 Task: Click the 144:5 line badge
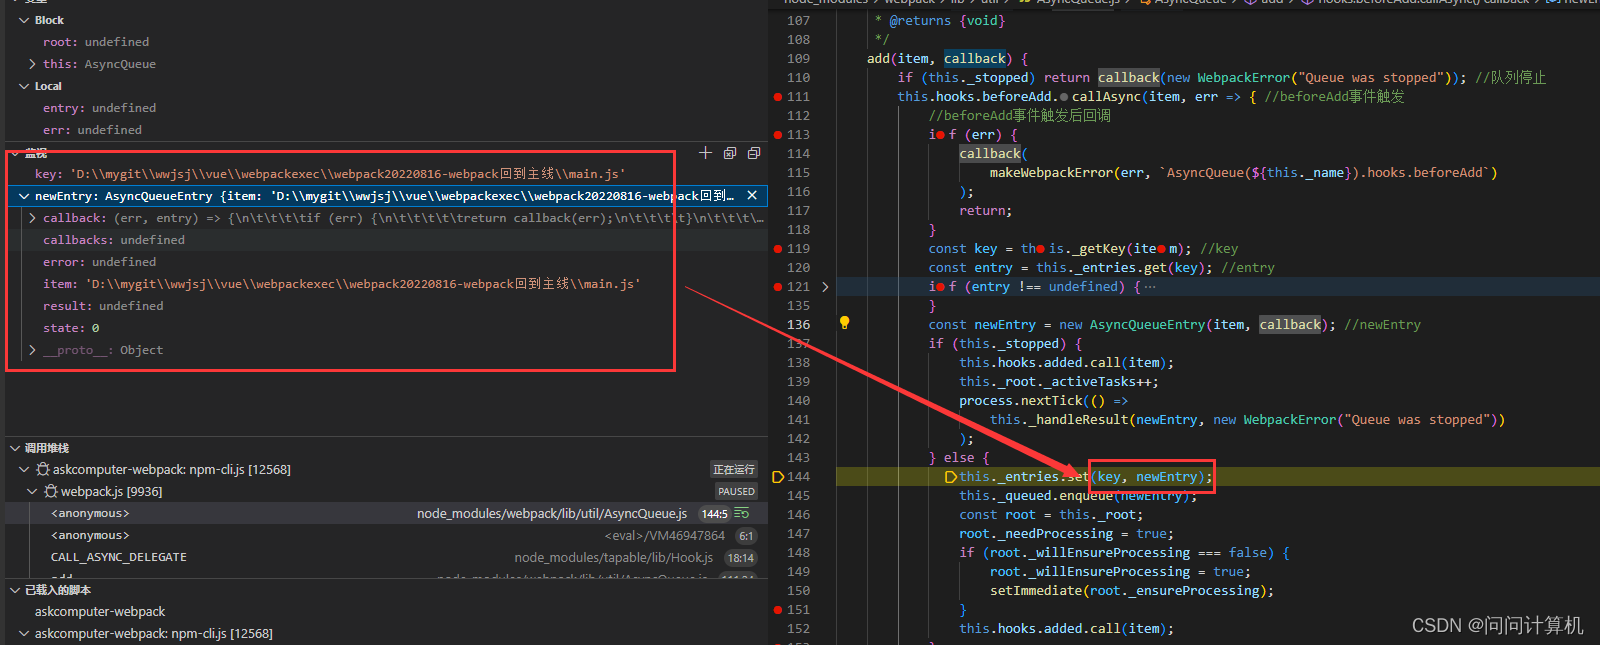714,513
